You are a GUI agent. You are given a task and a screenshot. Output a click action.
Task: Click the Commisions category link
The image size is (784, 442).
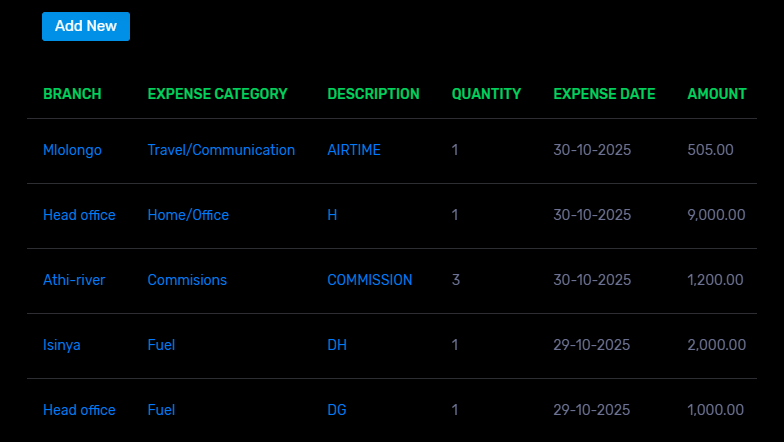tap(187, 280)
